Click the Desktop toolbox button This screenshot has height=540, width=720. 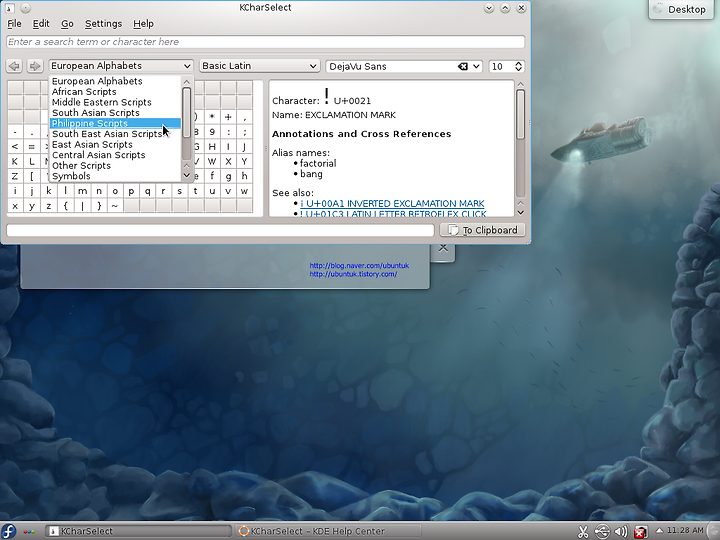pyautogui.click(x=681, y=9)
